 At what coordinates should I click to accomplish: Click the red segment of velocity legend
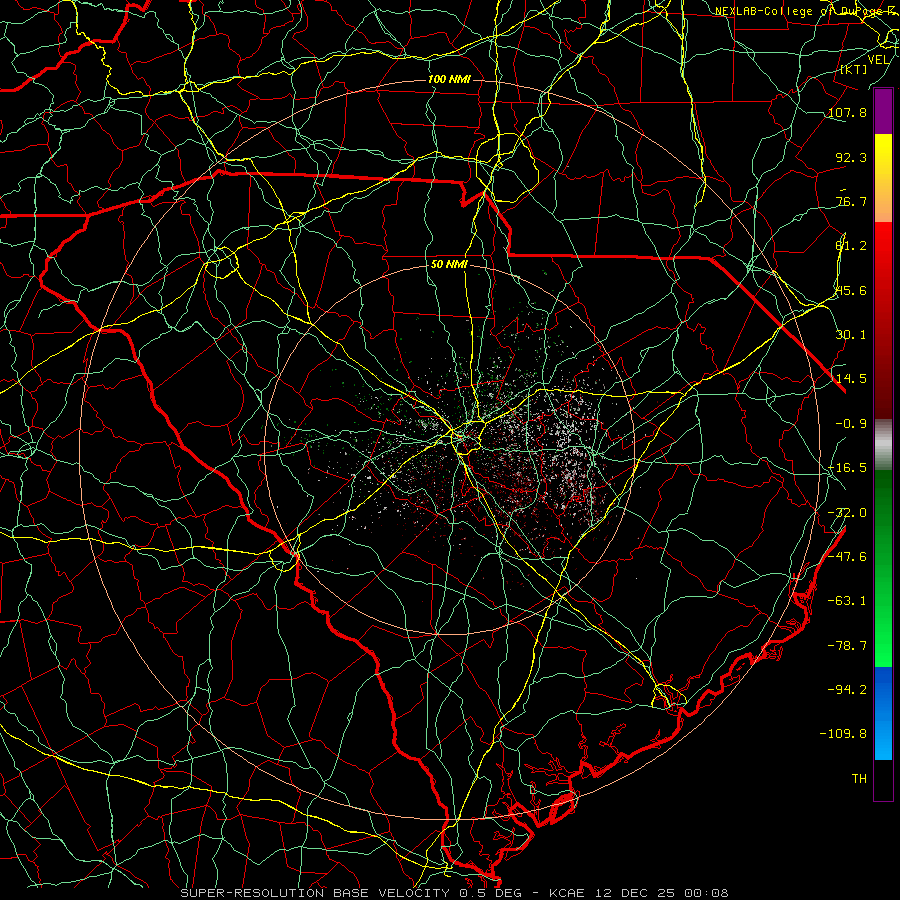[x=883, y=320]
